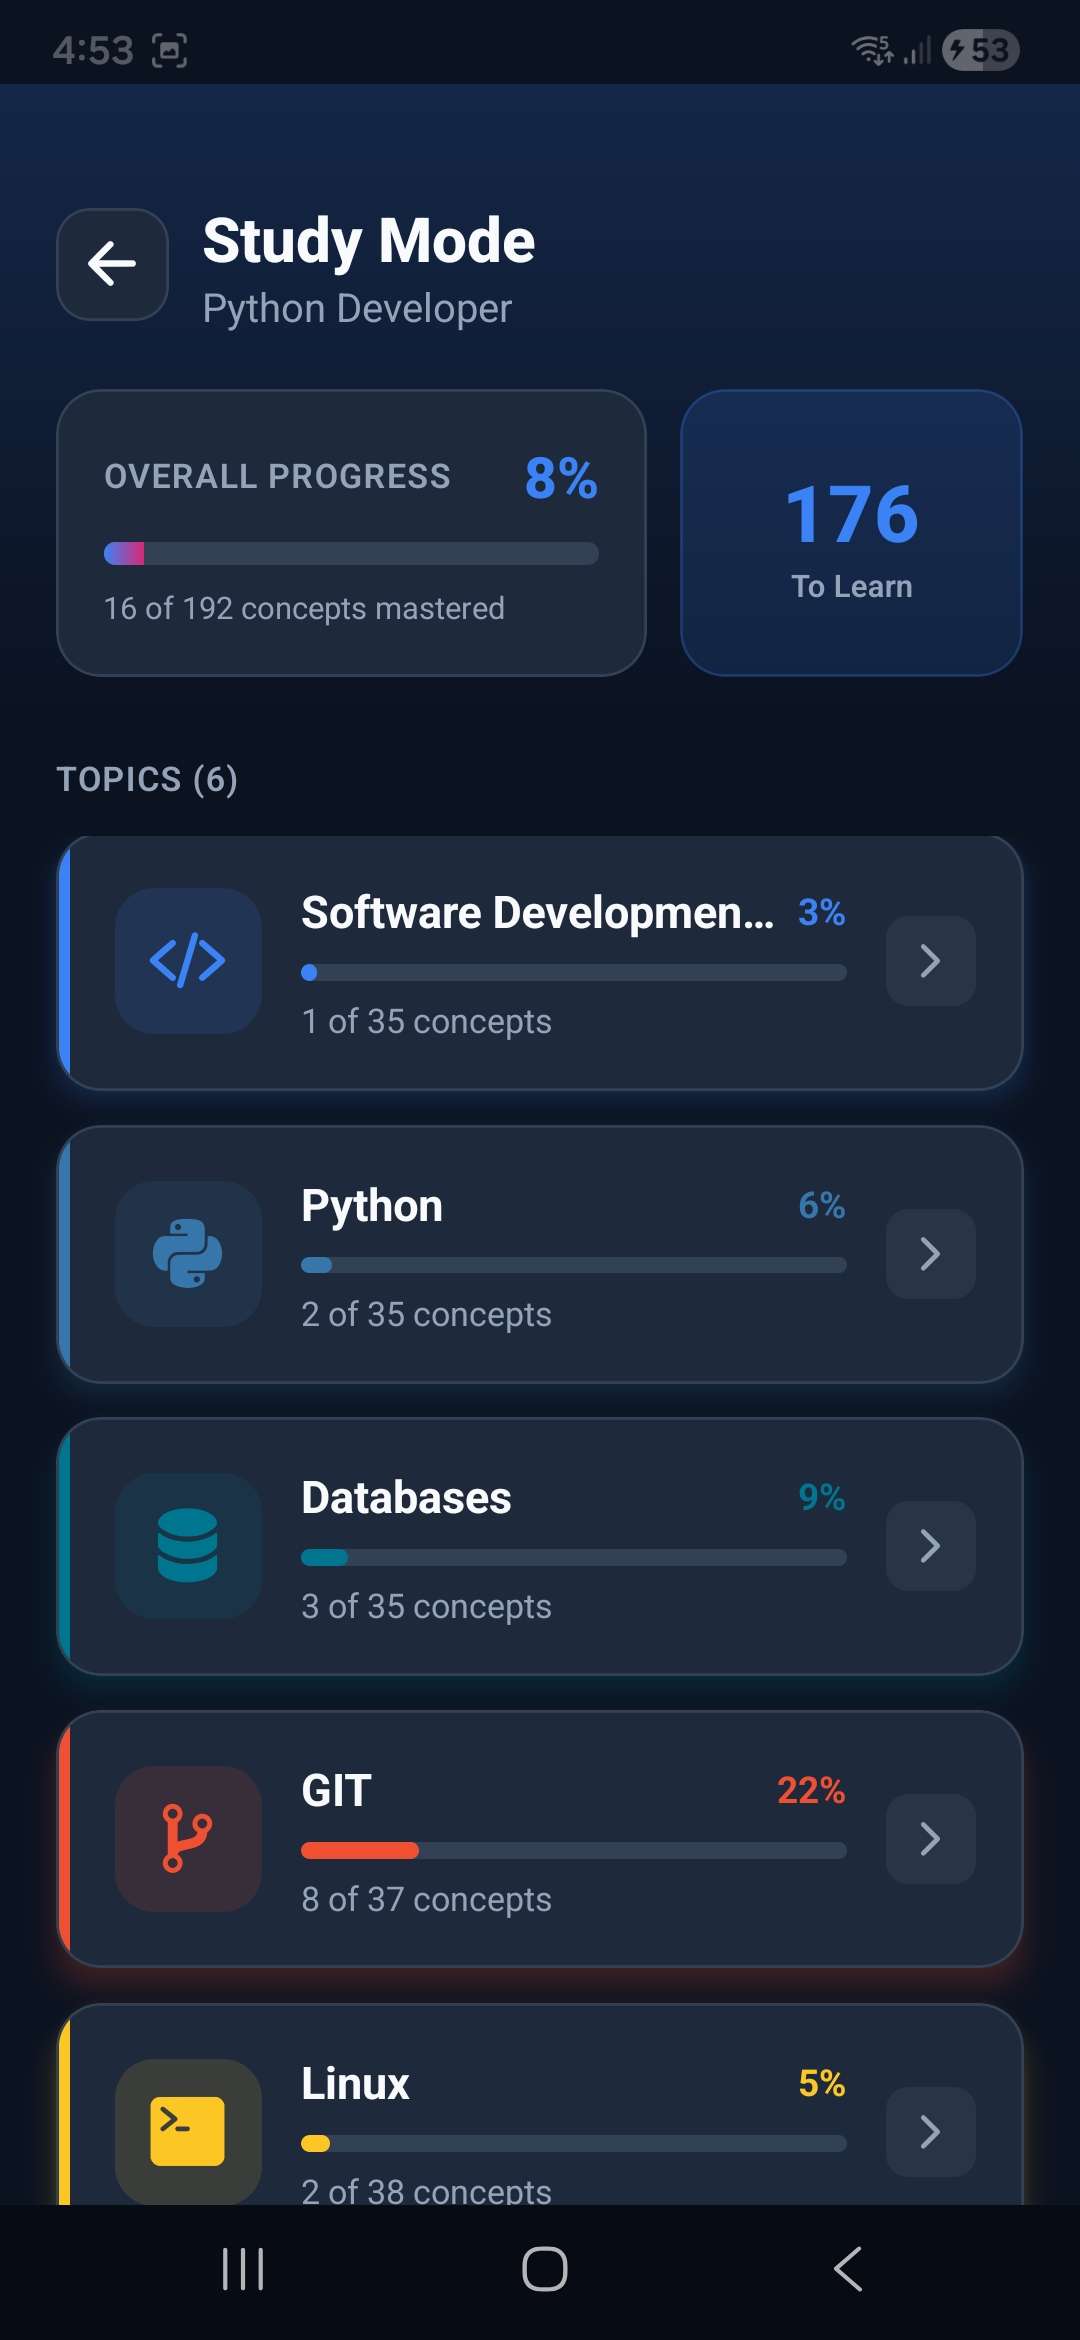Tap the Databases cylinder icon

pos(189,1546)
